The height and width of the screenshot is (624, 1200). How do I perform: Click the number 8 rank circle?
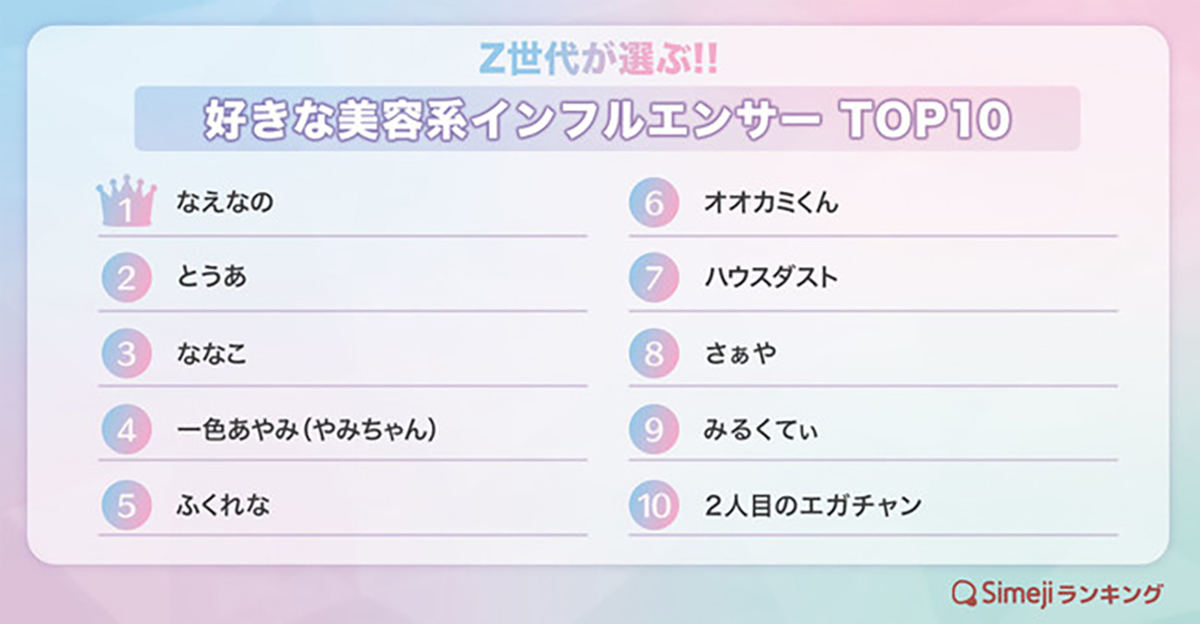click(x=654, y=354)
